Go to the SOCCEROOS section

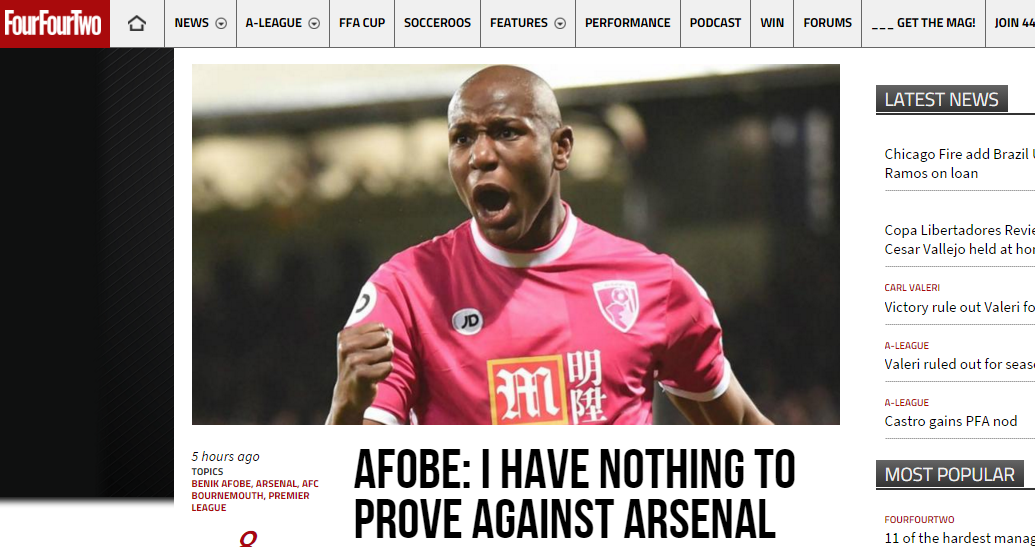point(438,23)
